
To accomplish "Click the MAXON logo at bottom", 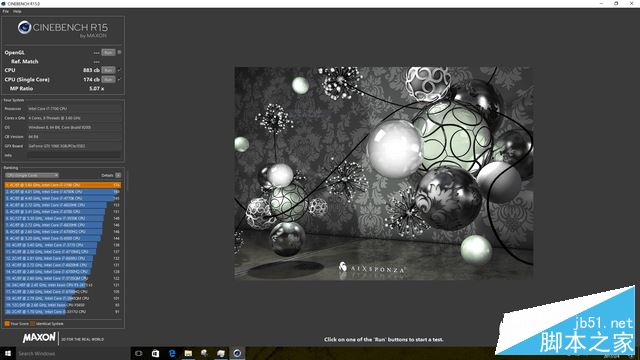I will [x=39, y=338].
